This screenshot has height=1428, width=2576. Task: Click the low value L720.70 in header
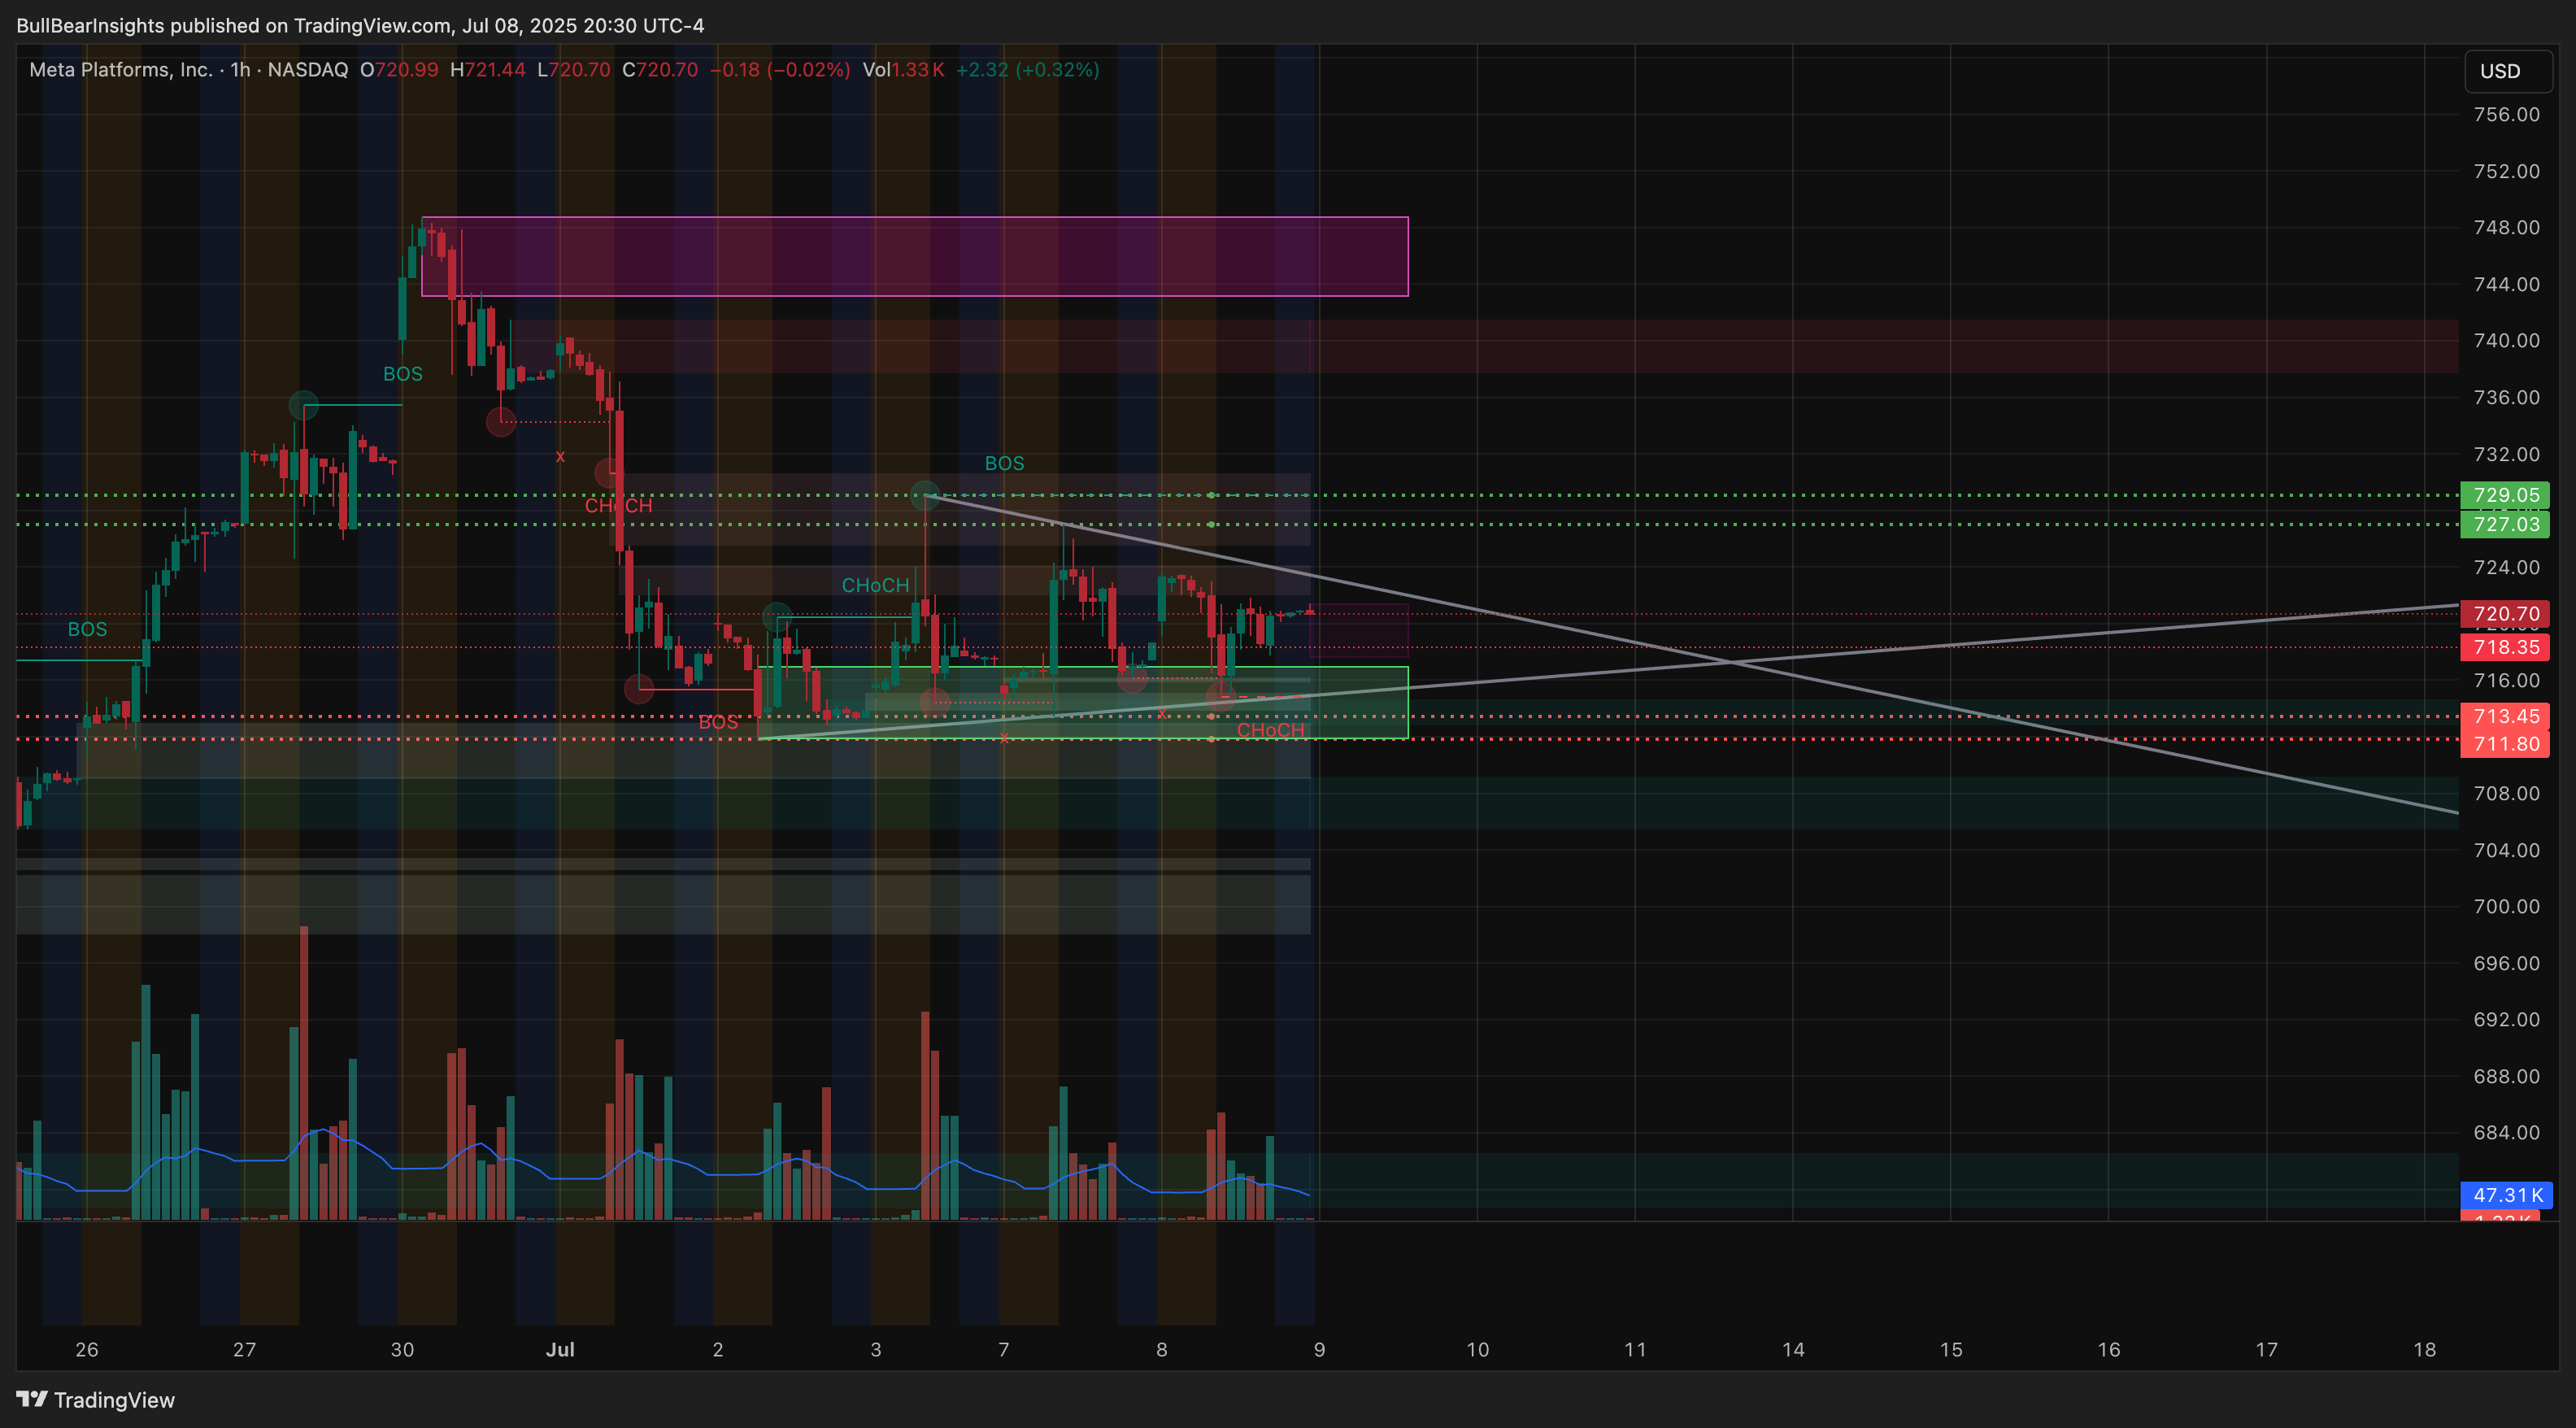[x=573, y=70]
